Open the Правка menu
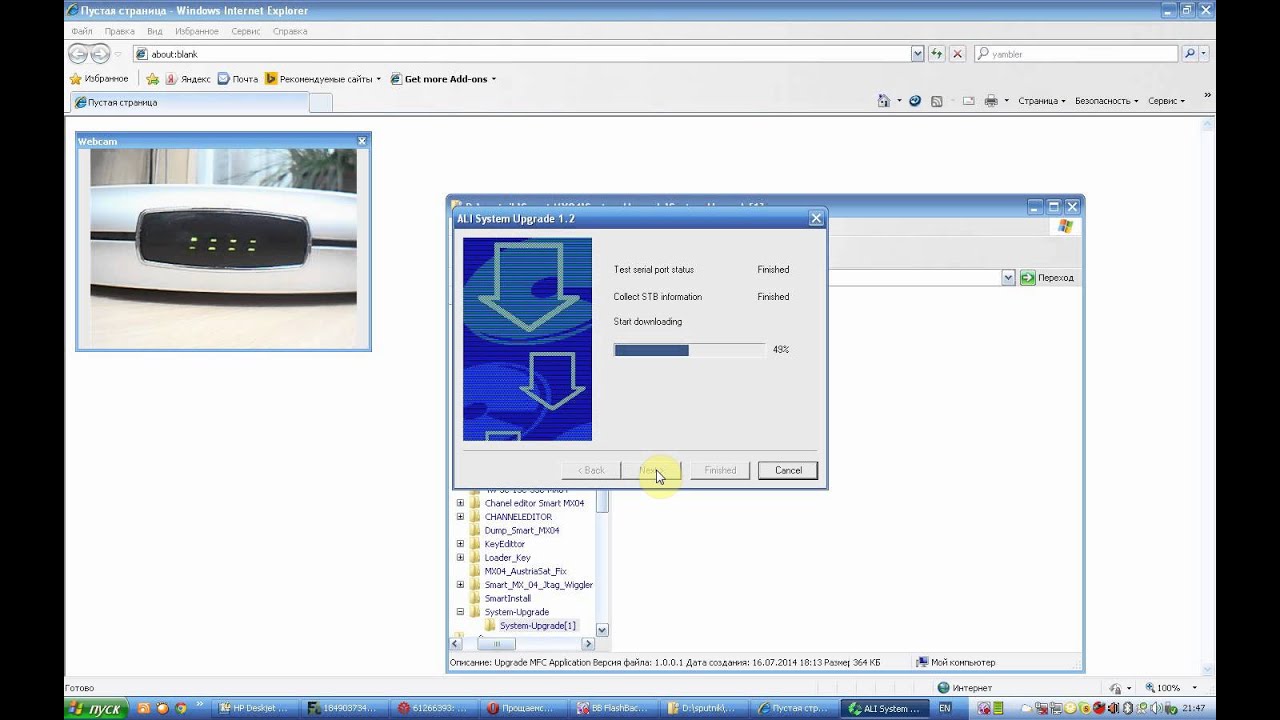Viewport: 1280px width, 720px height. click(120, 31)
